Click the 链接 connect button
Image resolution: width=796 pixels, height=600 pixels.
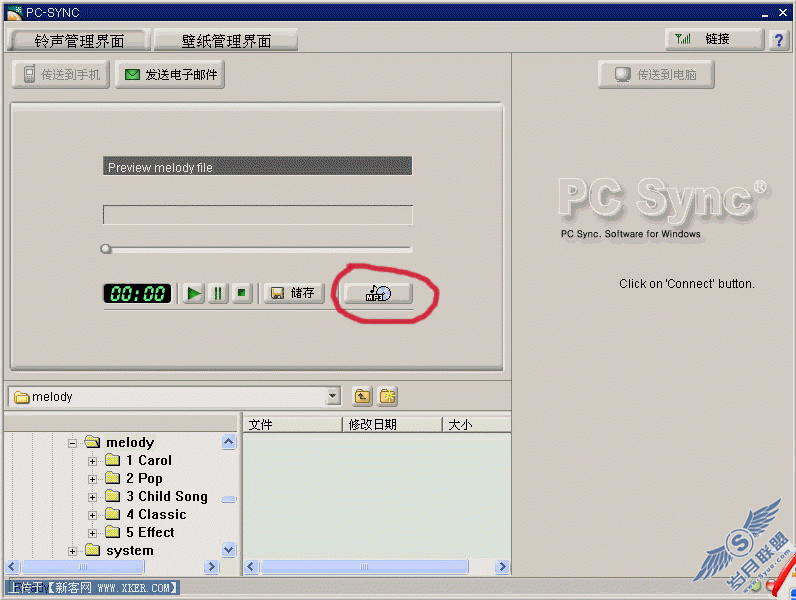tap(714, 39)
